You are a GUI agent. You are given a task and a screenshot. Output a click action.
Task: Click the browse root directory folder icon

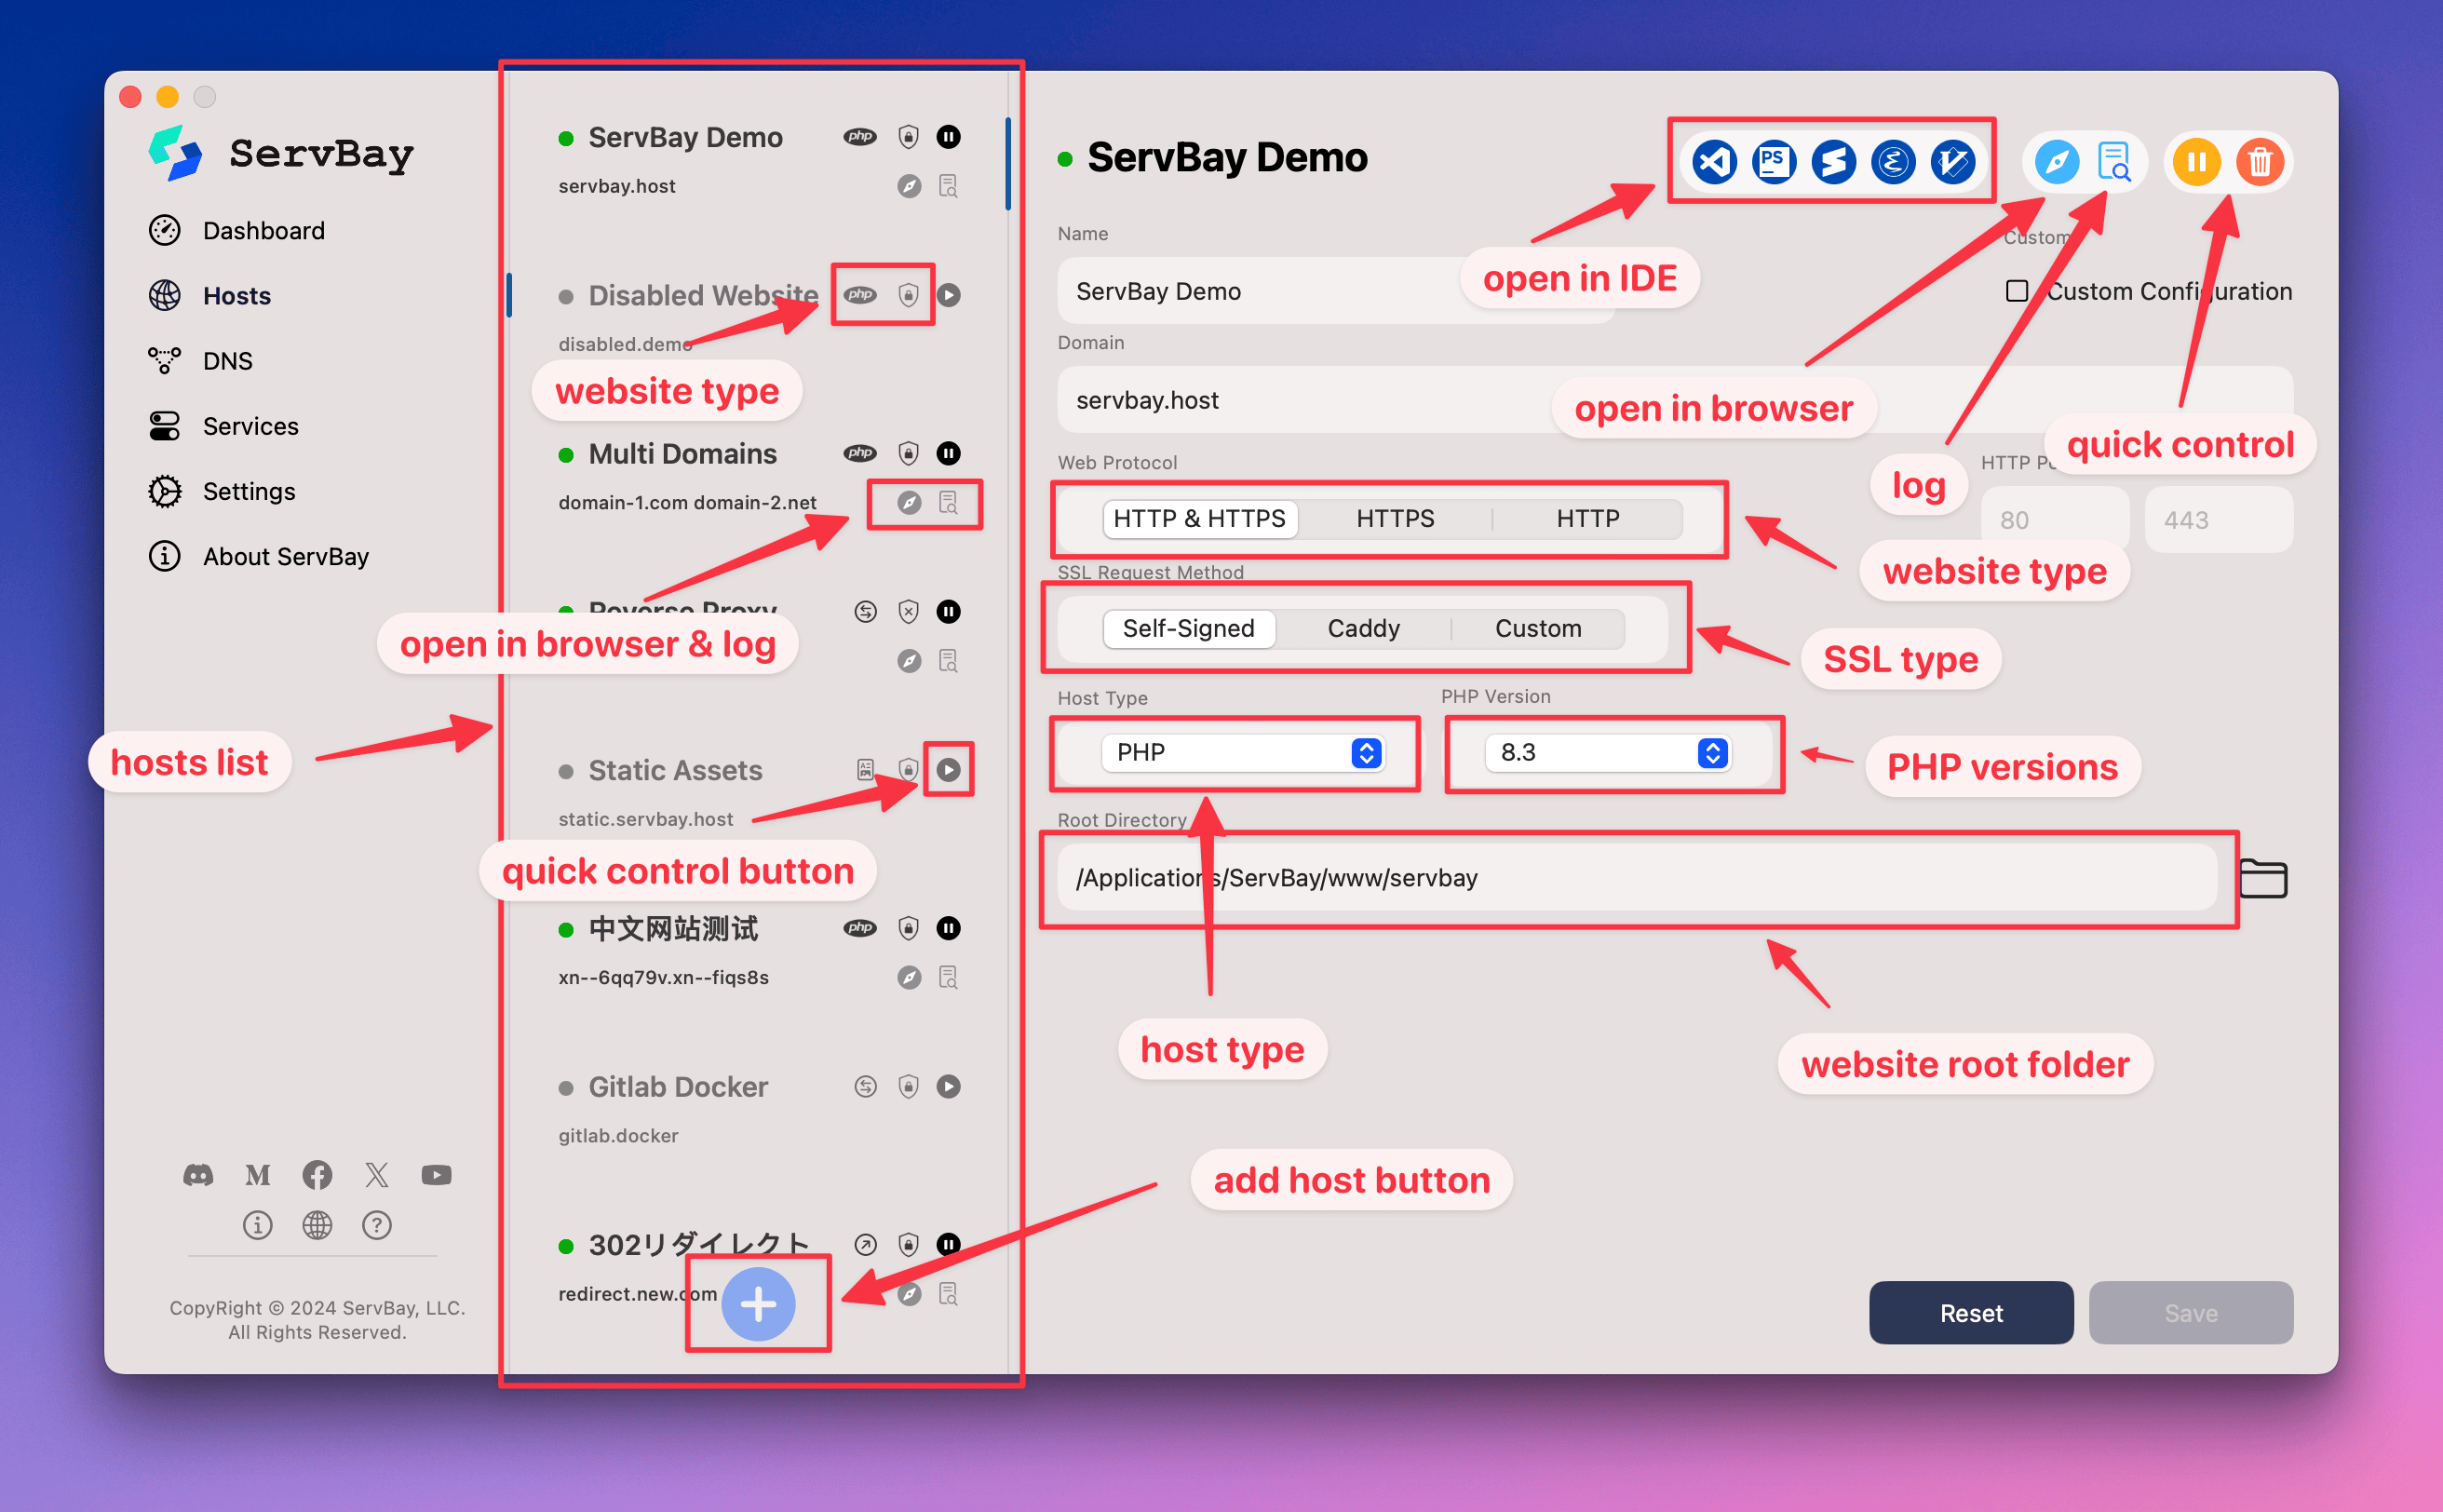pyautogui.click(x=2261, y=876)
